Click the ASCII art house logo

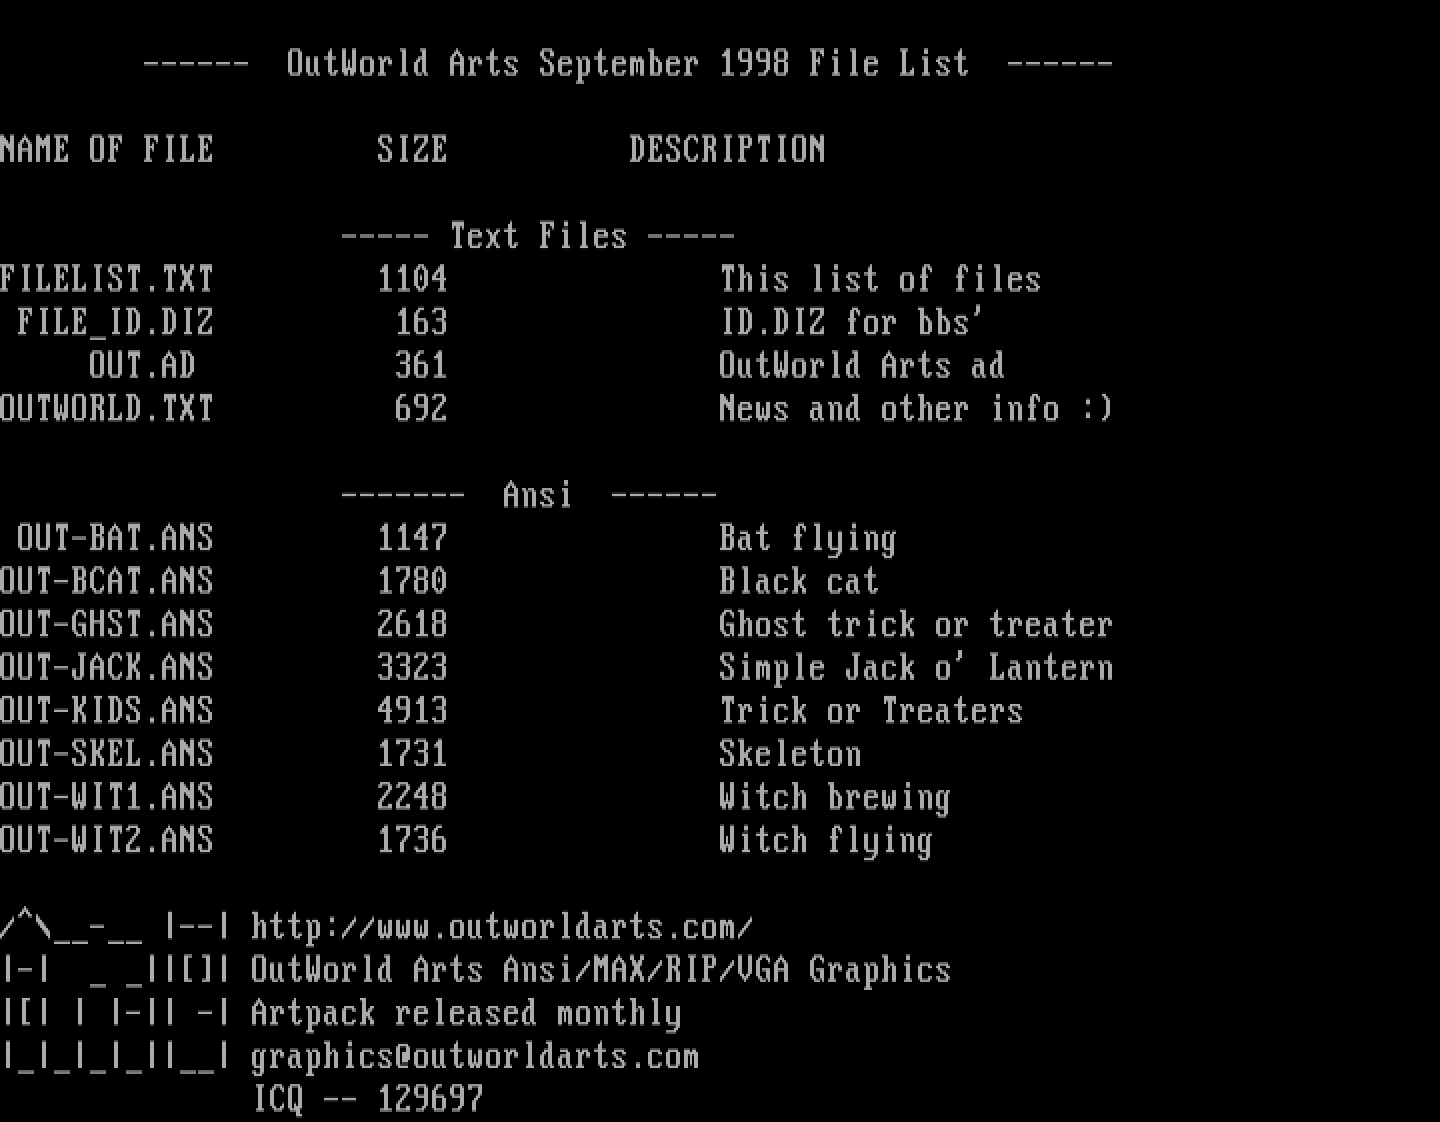click(115, 991)
